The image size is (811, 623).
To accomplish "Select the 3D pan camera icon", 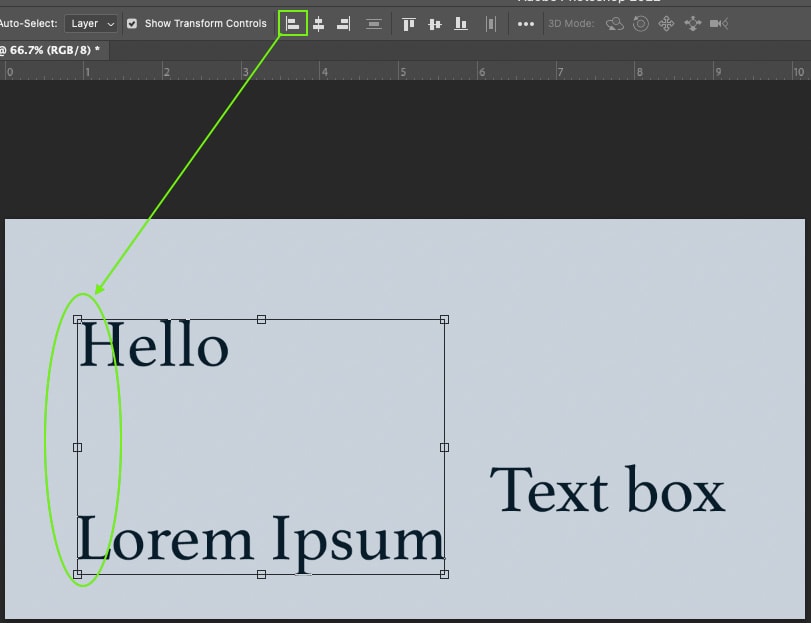I will pos(666,23).
